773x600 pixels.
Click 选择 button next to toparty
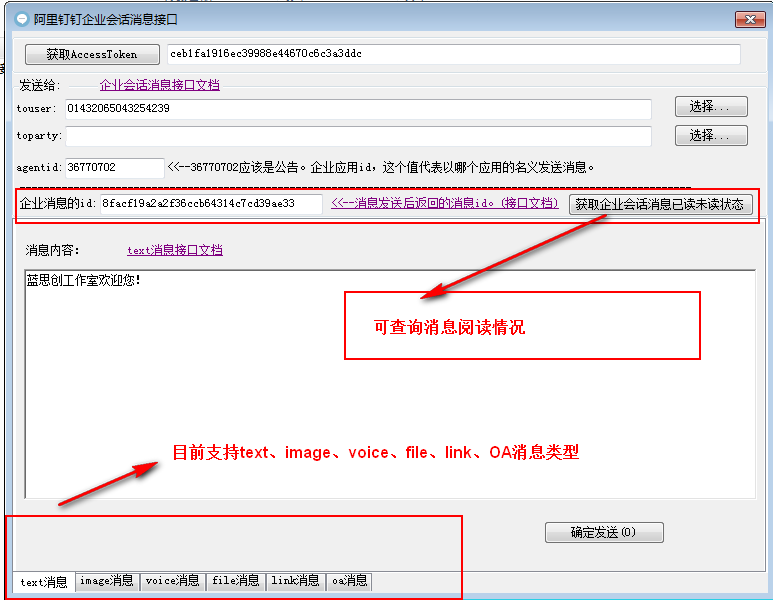click(711, 135)
